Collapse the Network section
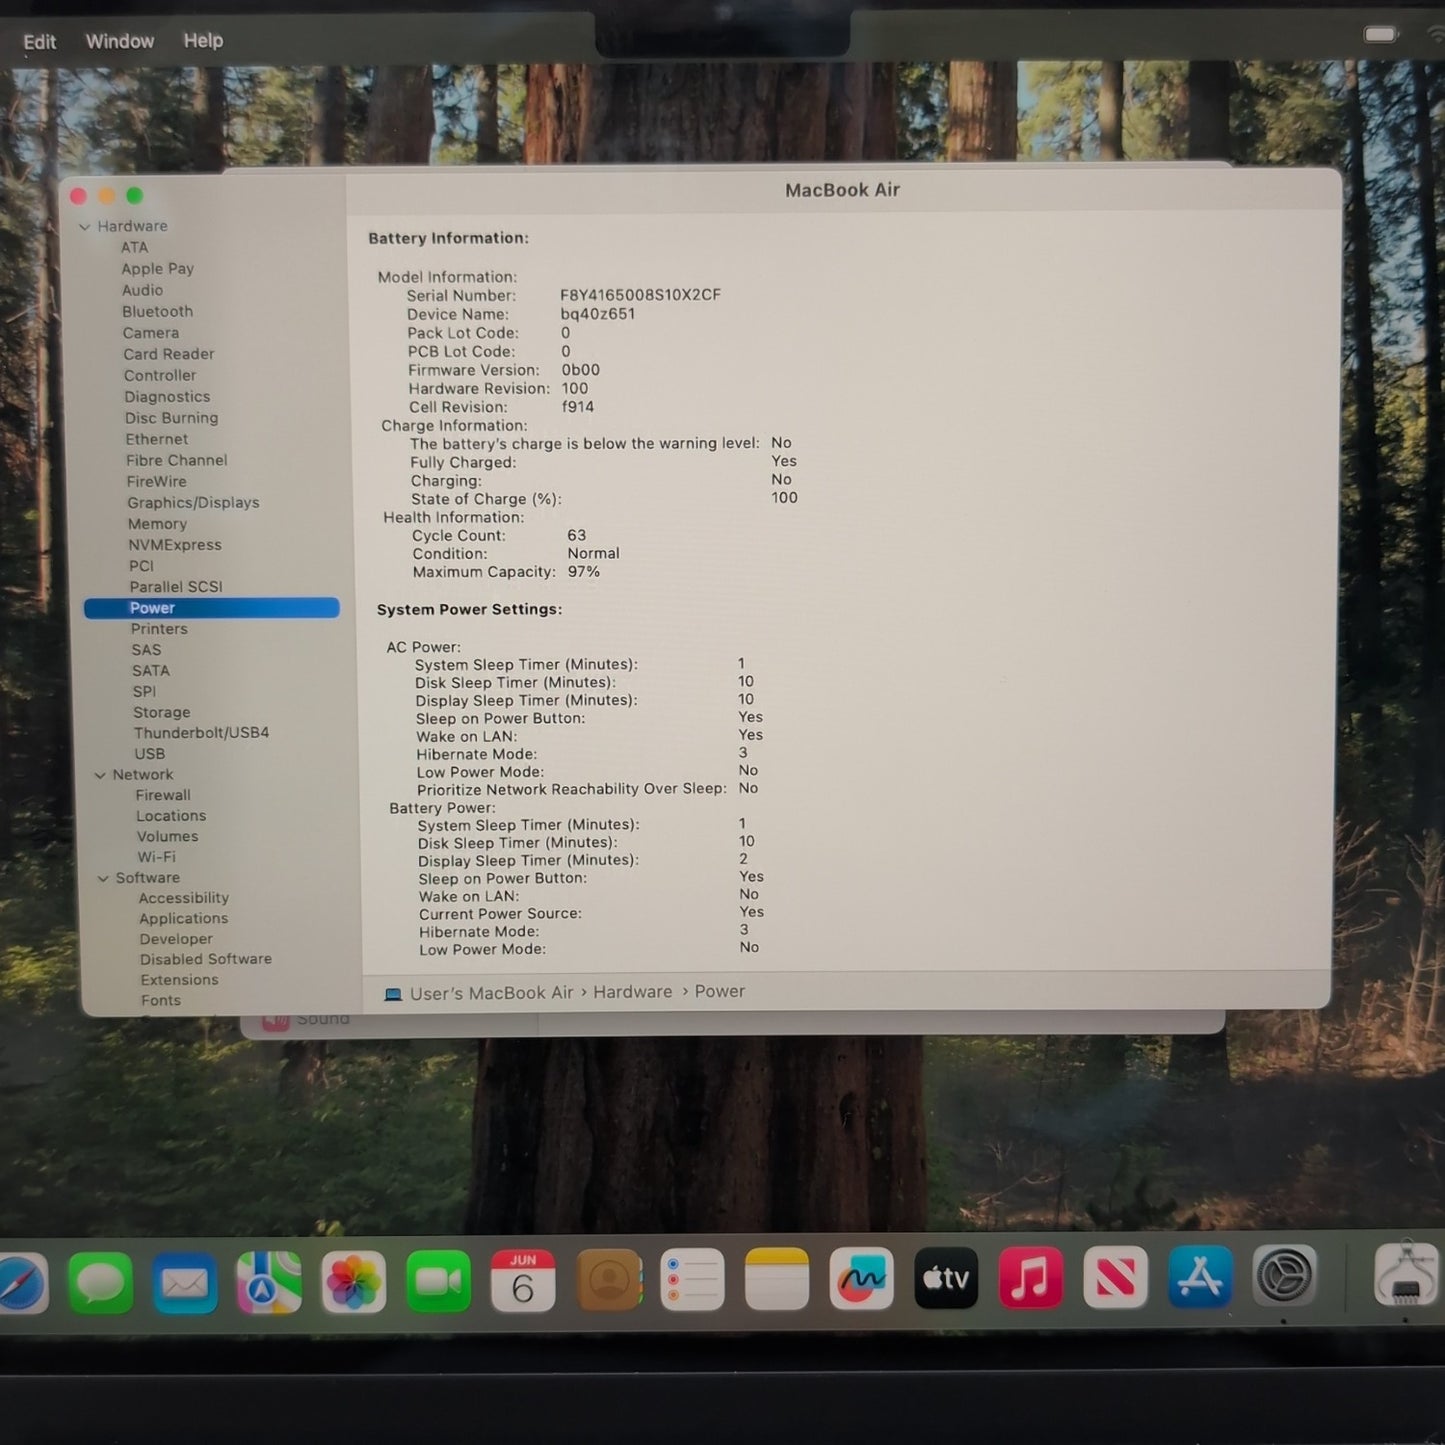 pos(100,775)
